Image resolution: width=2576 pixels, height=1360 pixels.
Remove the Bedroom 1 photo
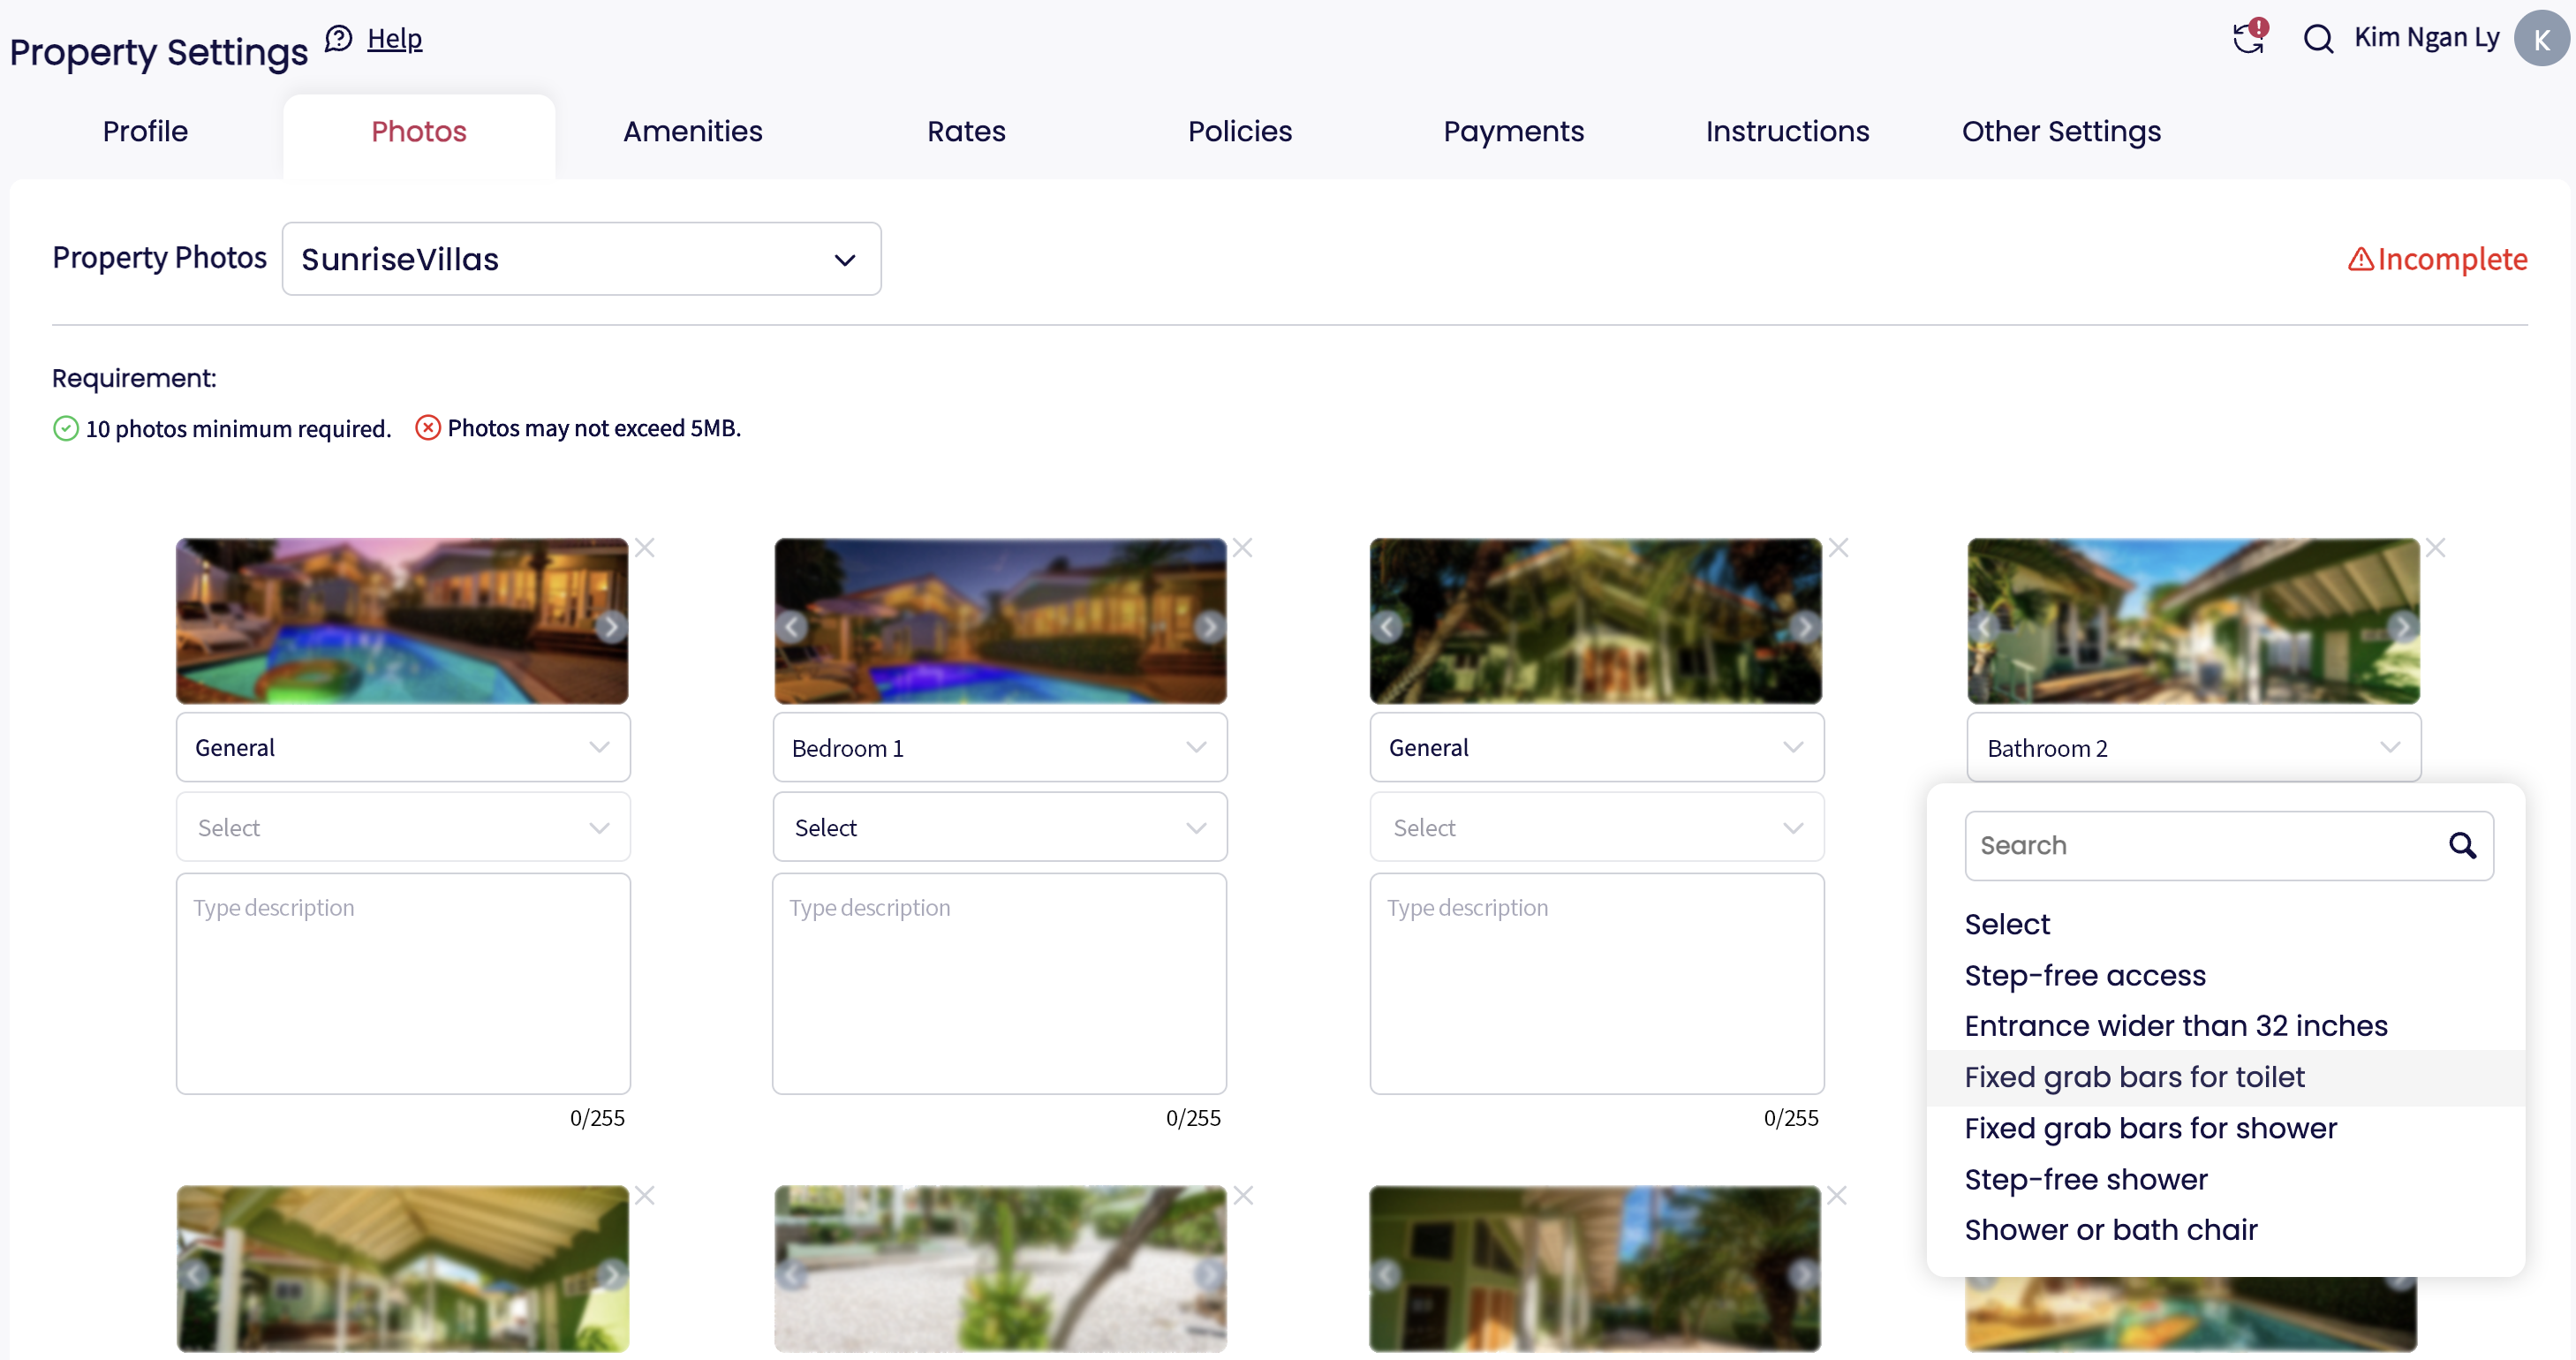1242,548
